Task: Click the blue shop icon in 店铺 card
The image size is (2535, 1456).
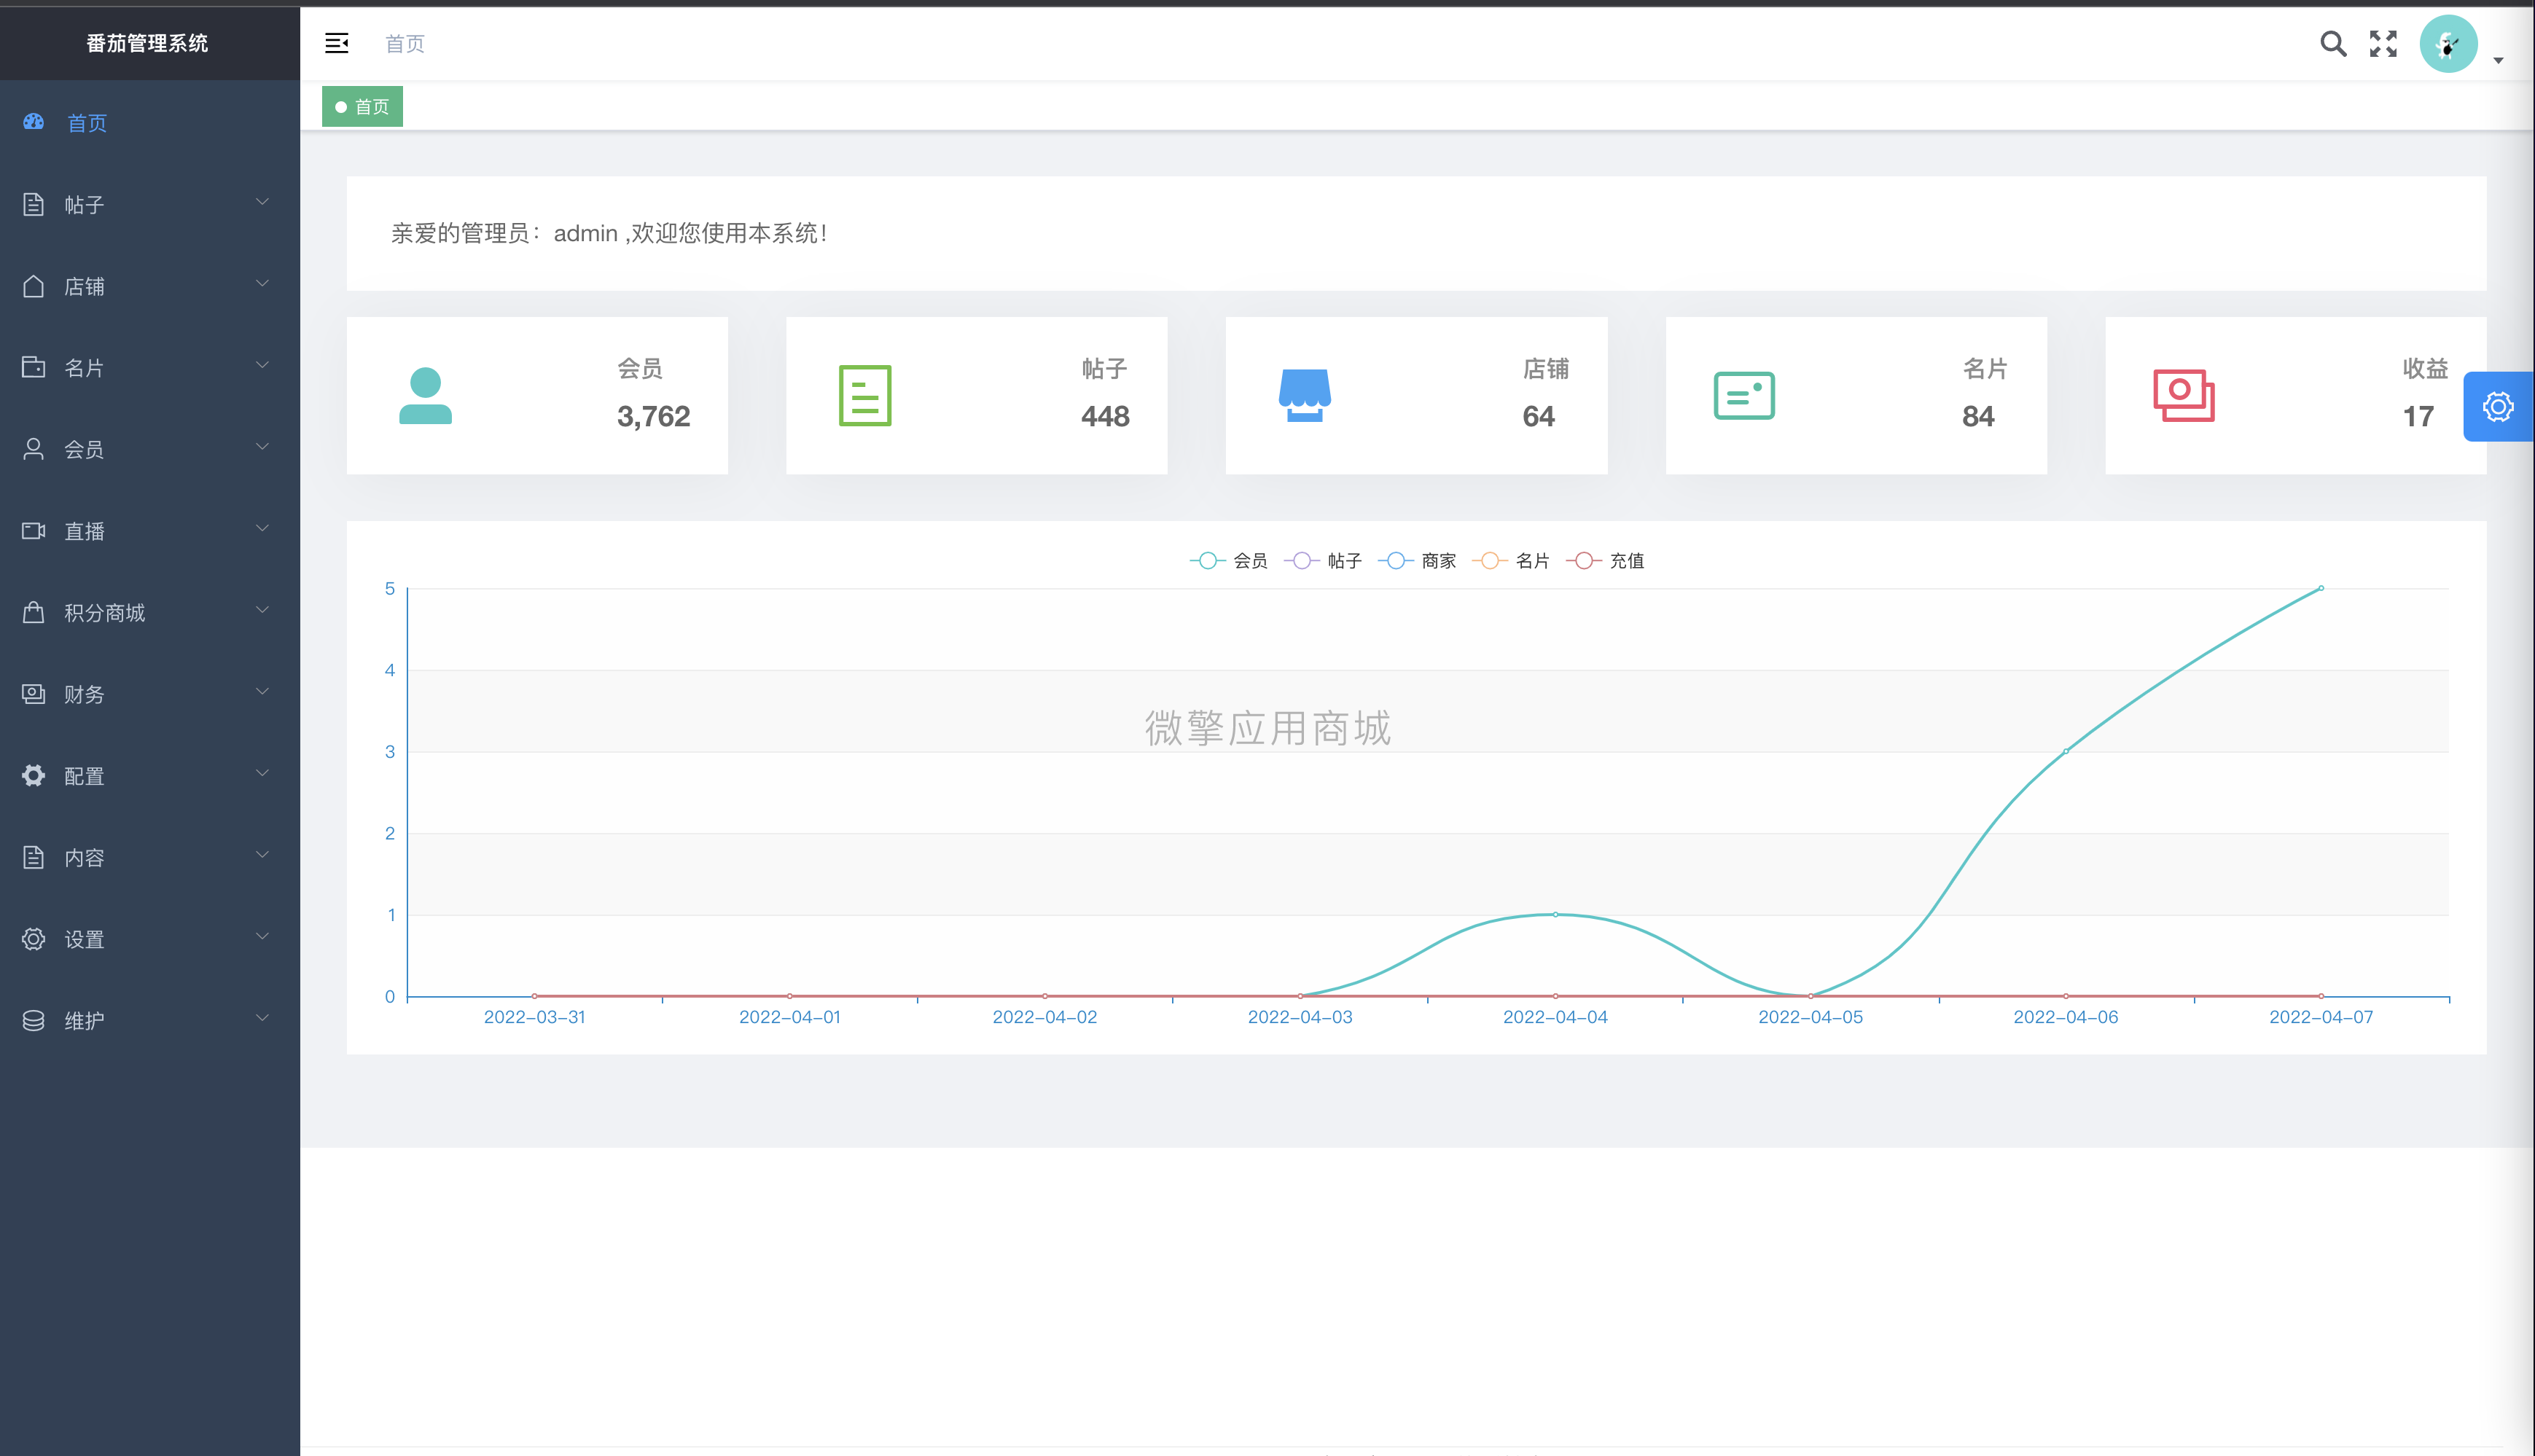Action: (x=1304, y=396)
